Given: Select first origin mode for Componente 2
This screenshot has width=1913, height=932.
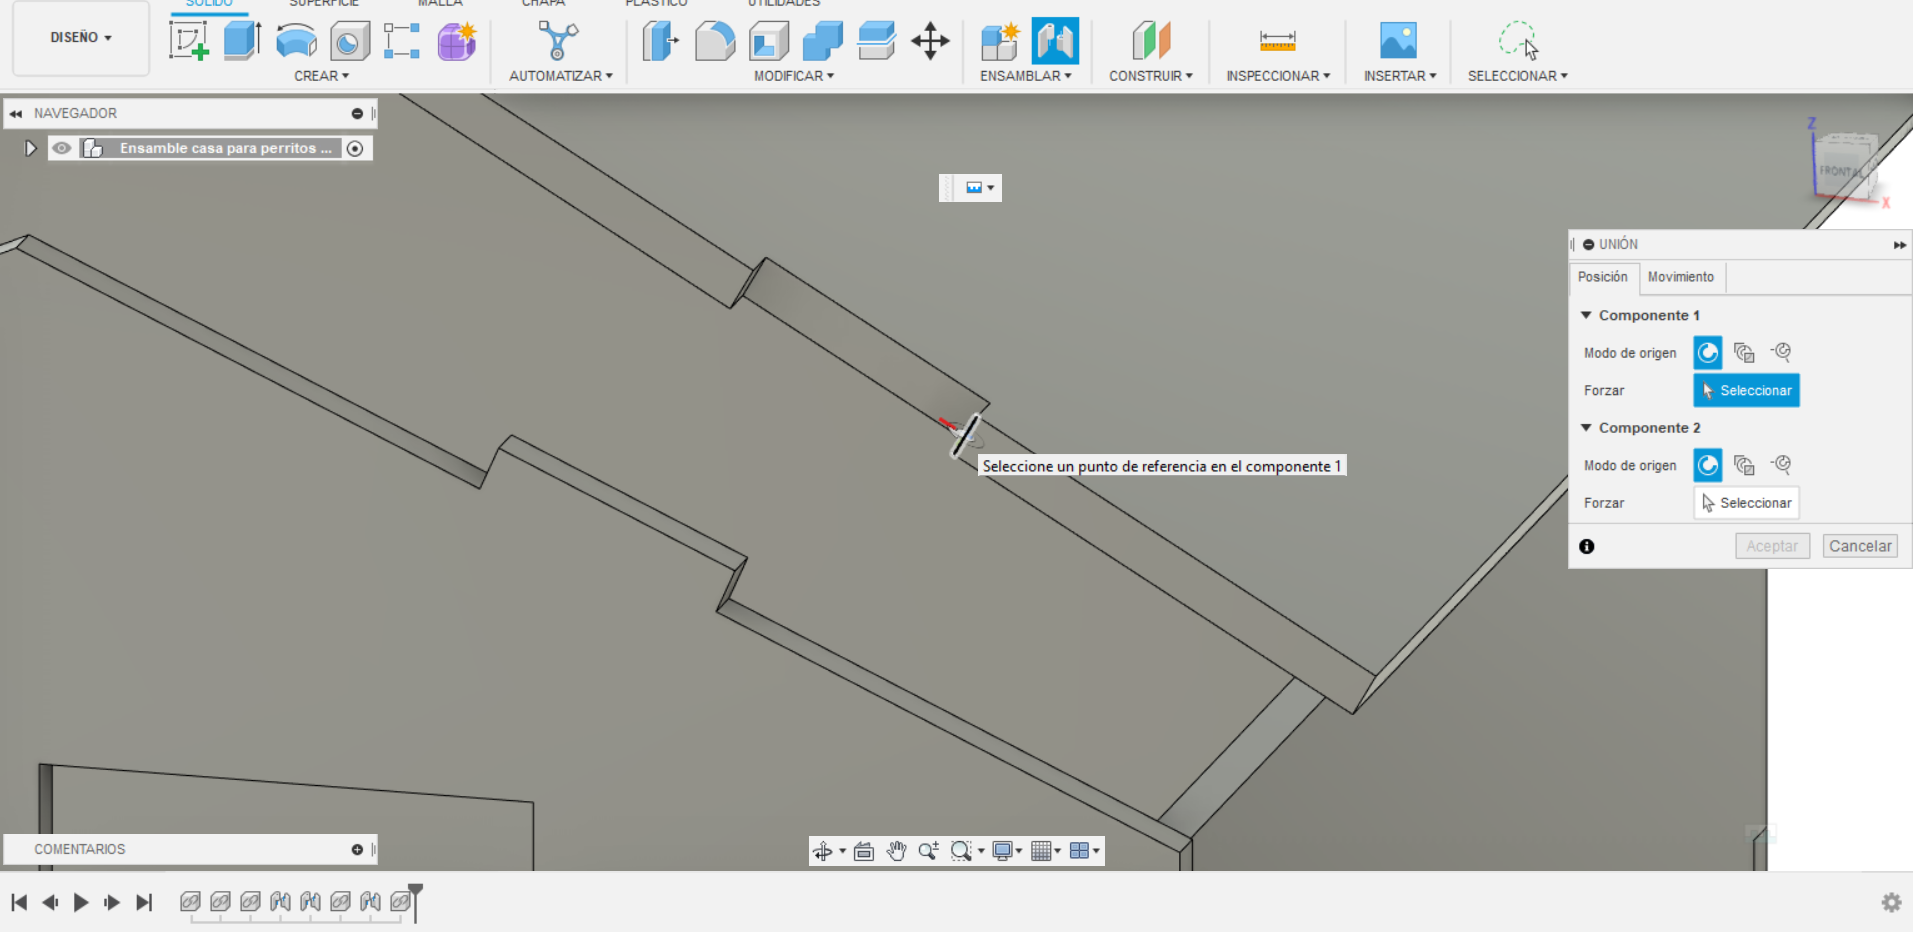Looking at the screenshot, I should 1708,465.
